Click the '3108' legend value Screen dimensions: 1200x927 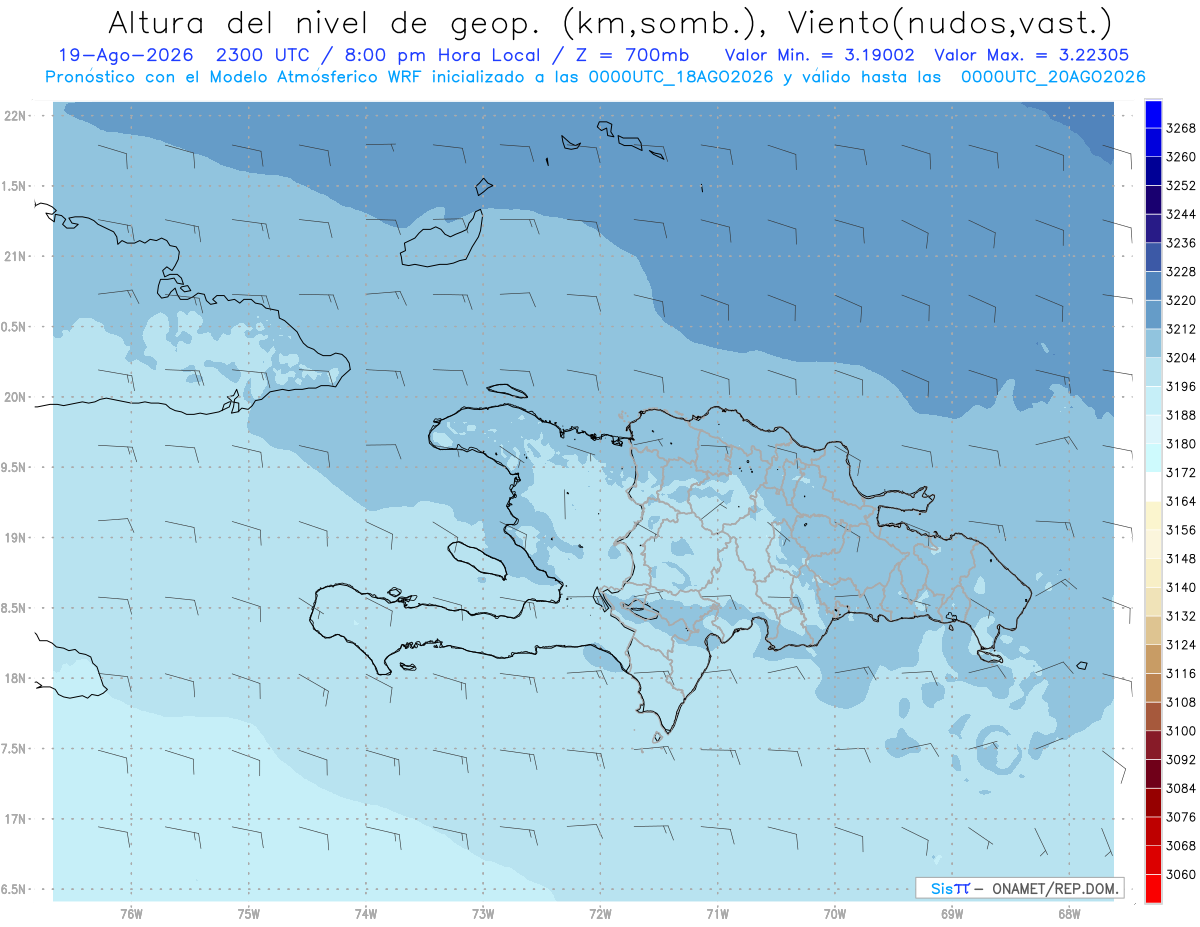coord(1181,702)
